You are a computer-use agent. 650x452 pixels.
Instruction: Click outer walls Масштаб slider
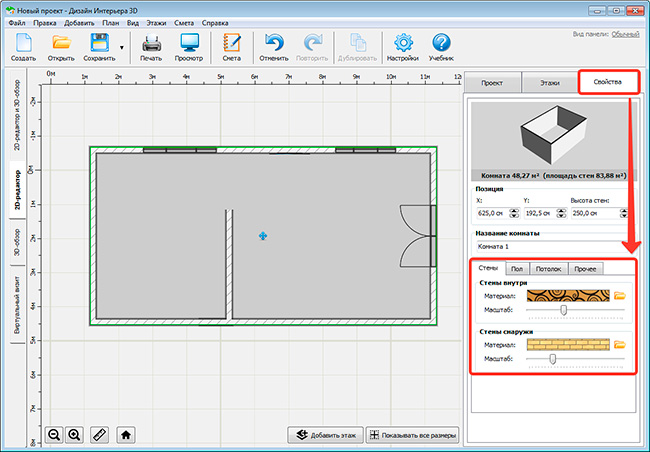click(x=575, y=359)
